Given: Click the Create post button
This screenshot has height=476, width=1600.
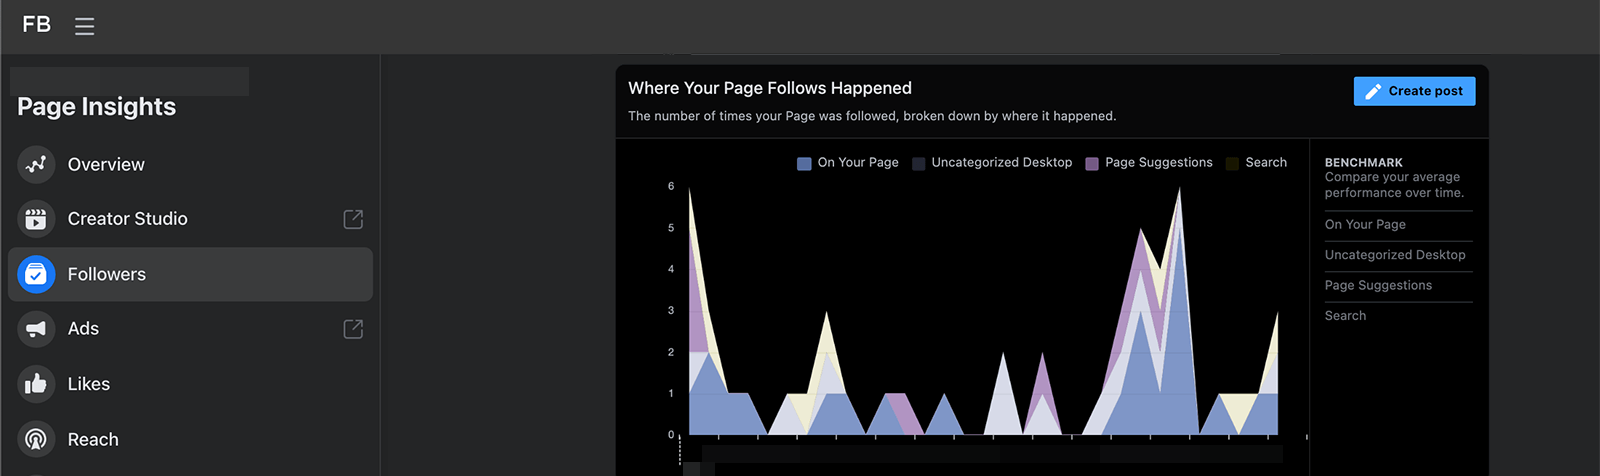Looking at the screenshot, I should (x=1414, y=91).
